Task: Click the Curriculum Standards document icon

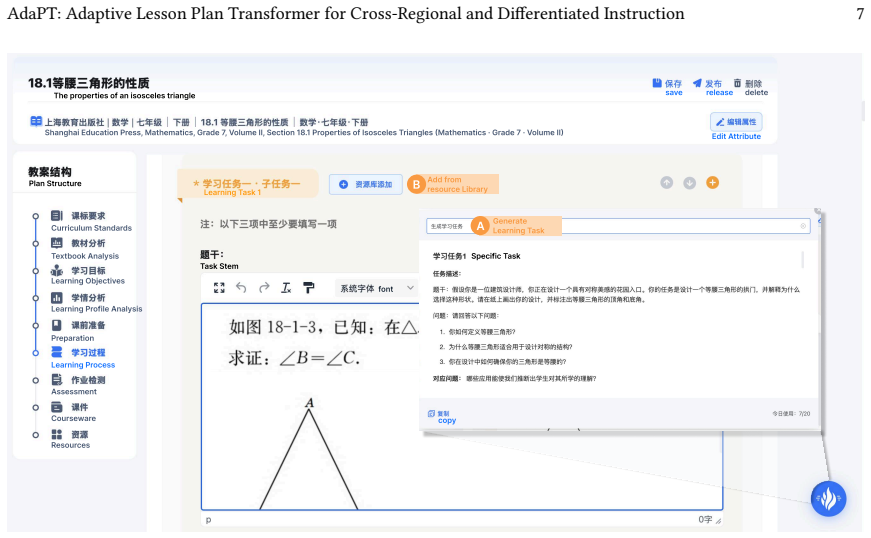Action: (x=57, y=215)
